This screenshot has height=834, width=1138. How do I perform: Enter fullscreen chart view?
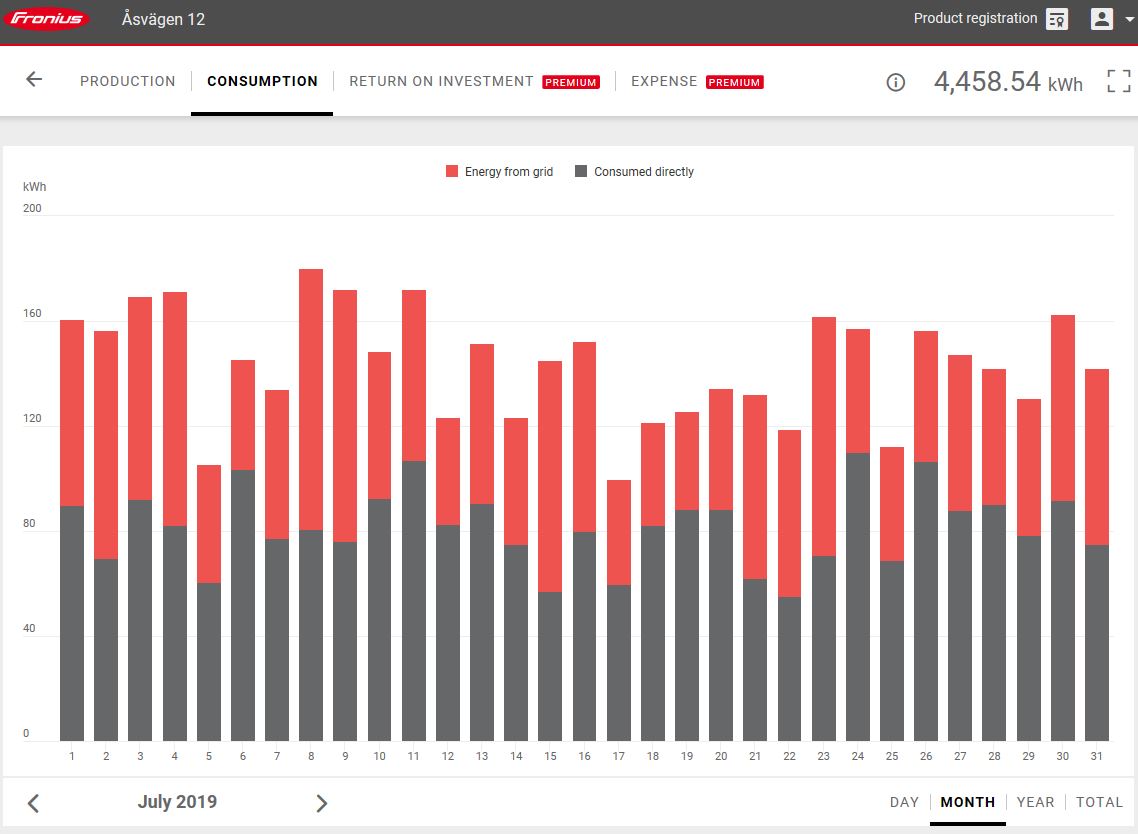pyautogui.click(x=1119, y=81)
